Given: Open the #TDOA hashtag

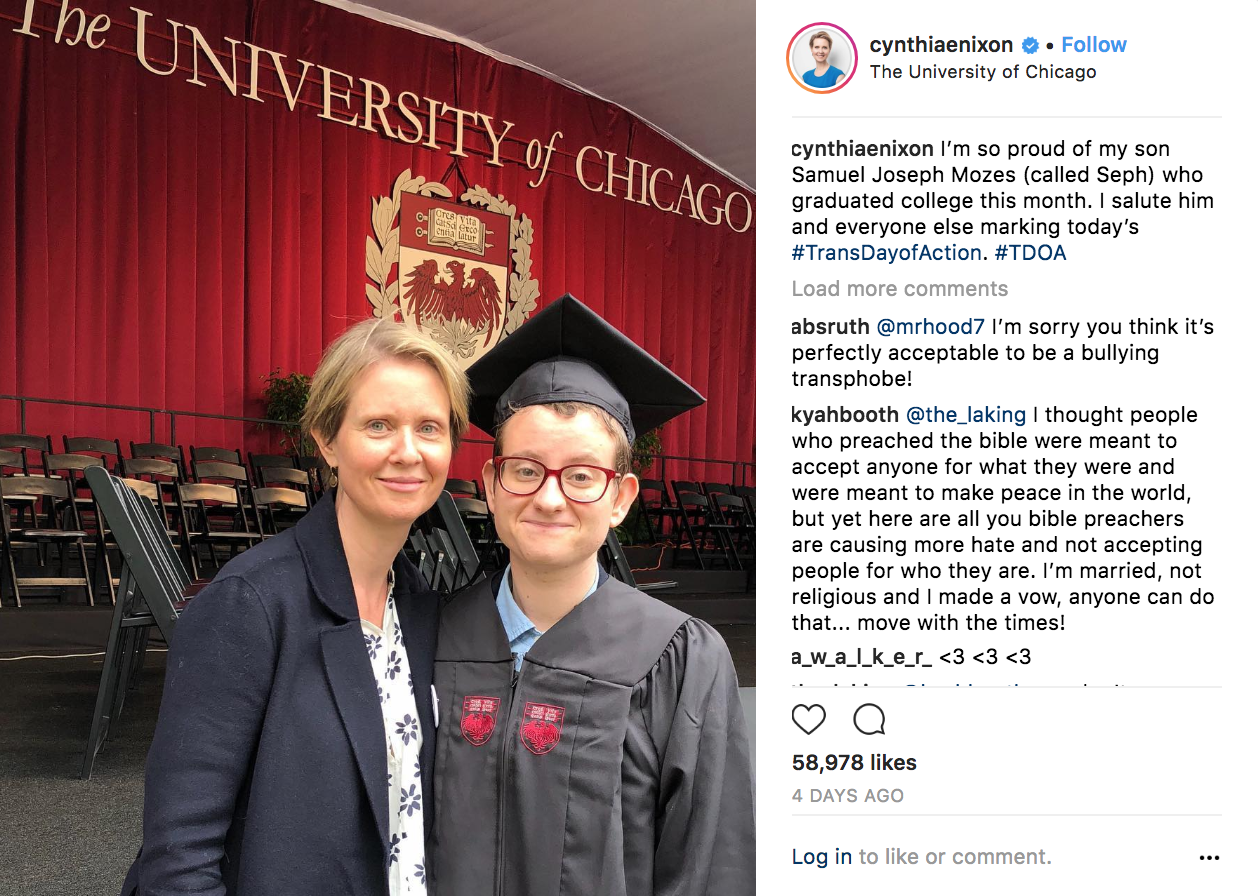Looking at the screenshot, I should click(x=1031, y=253).
